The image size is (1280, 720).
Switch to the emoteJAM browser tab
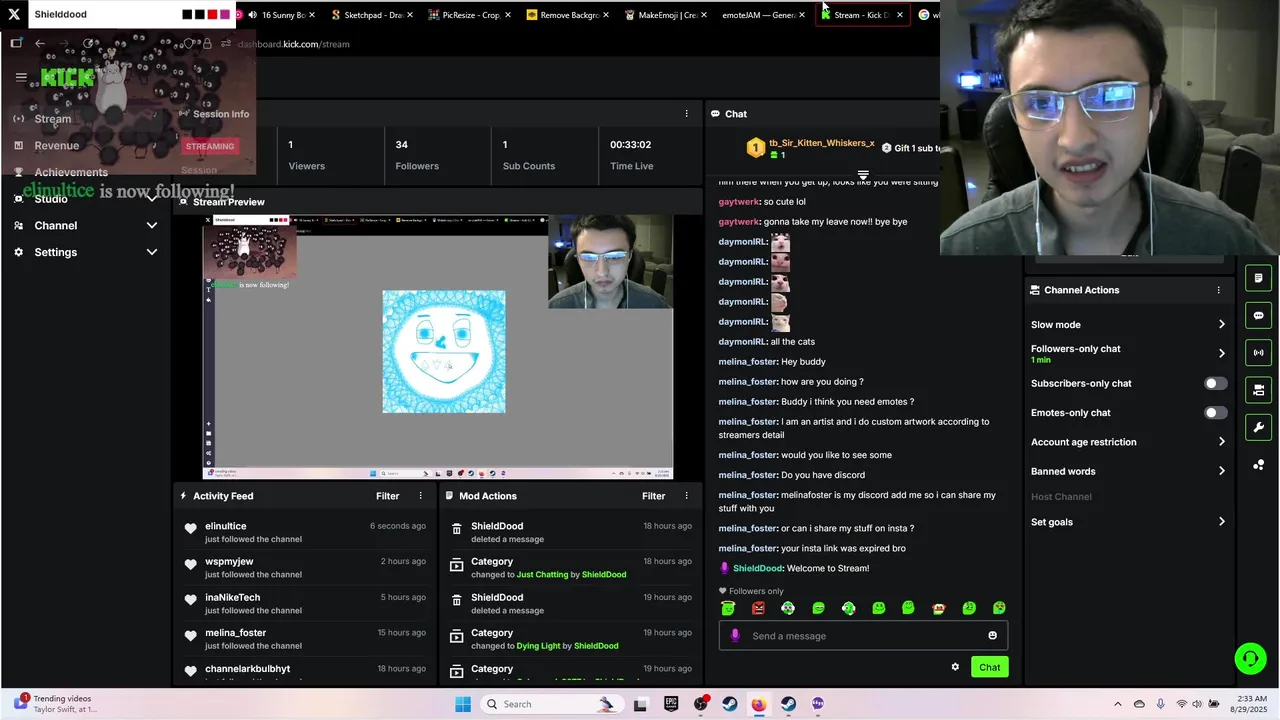coord(764,15)
